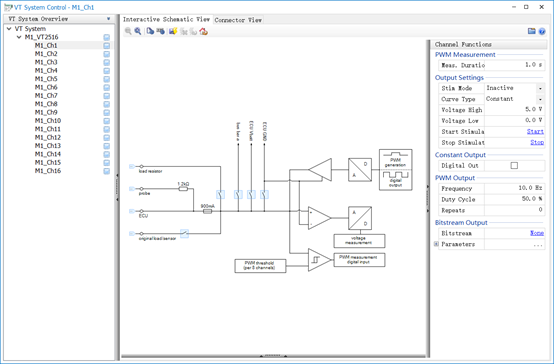This screenshot has width=554, height=364.
Task: Click the module icon beside M1_VT2516
Action: click(x=106, y=37)
